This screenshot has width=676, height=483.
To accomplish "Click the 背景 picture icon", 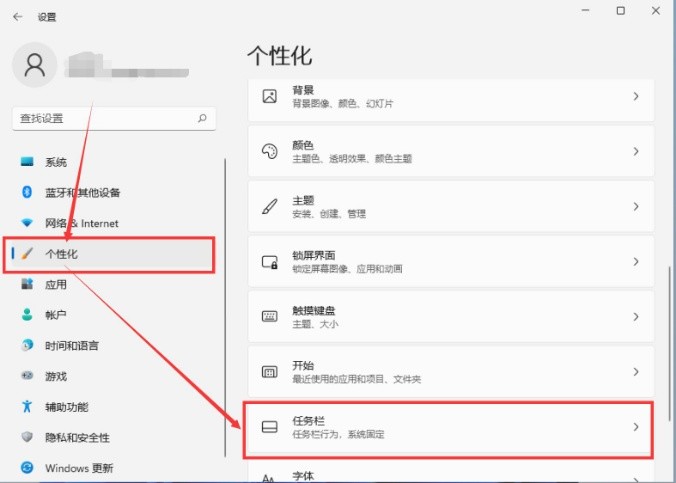I will 270,96.
